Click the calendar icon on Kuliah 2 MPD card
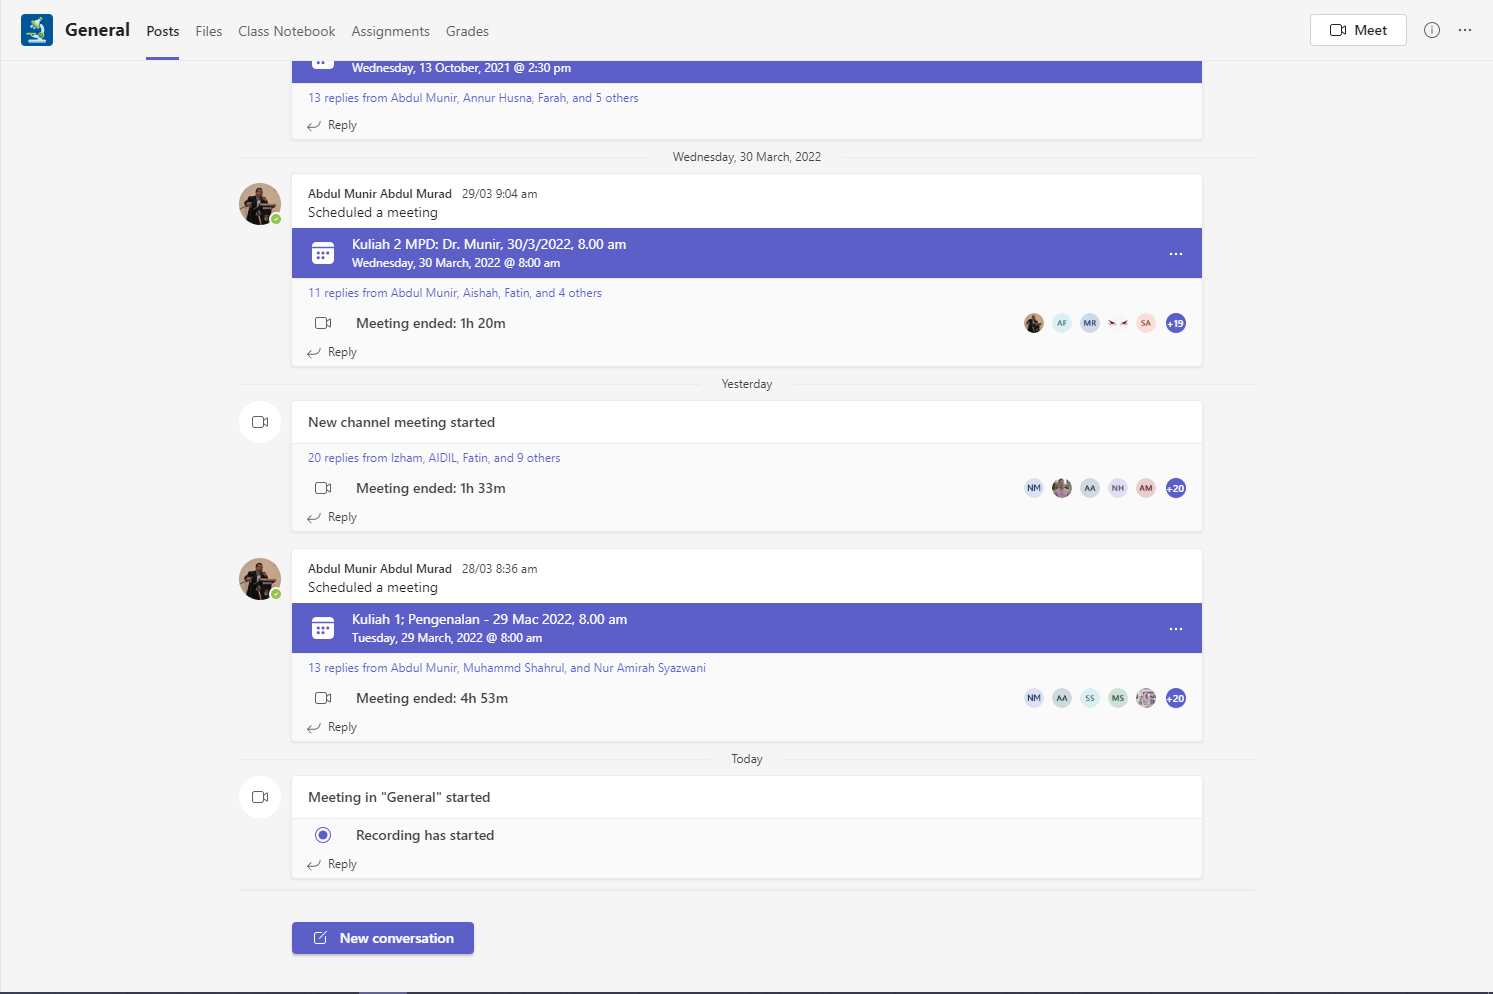 [x=322, y=252]
